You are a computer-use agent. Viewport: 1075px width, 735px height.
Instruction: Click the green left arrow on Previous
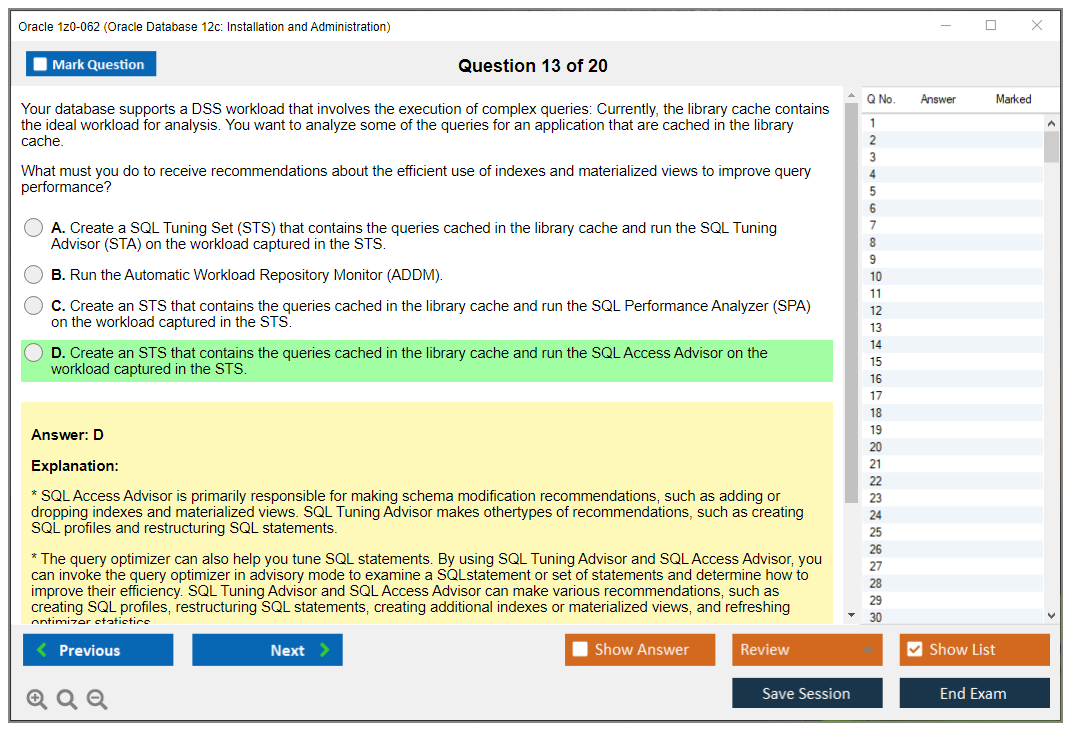coord(42,650)
